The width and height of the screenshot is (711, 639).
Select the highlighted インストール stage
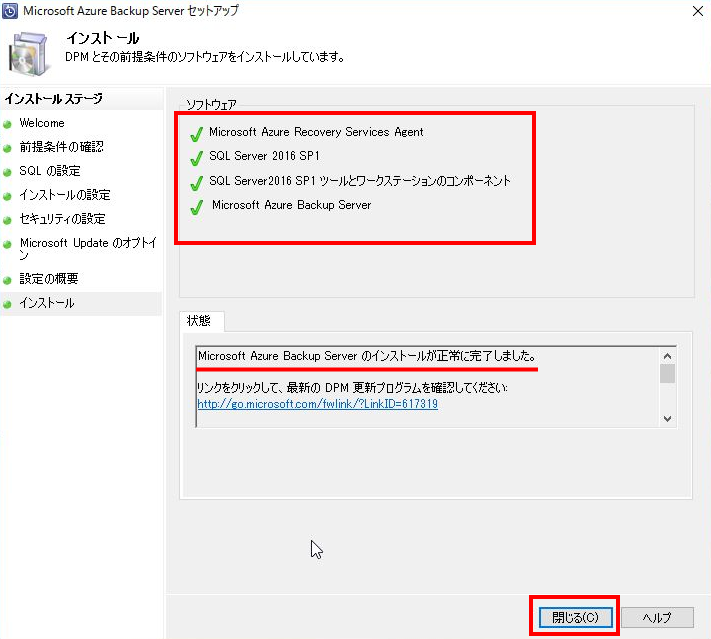[47, 303]
